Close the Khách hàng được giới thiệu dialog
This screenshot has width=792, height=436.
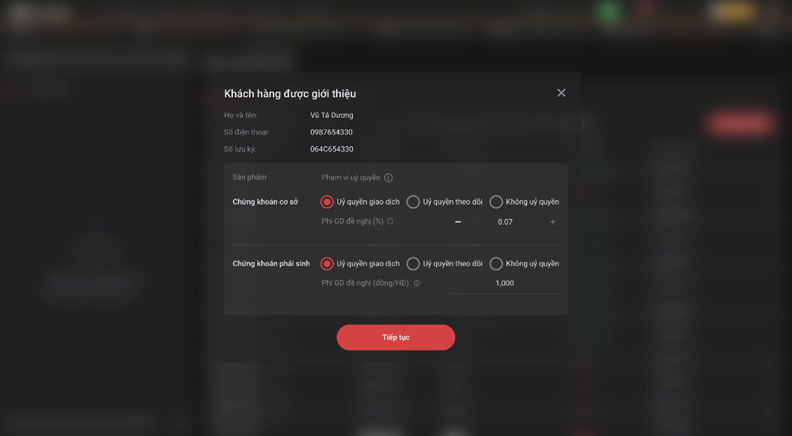click(561, 93)
